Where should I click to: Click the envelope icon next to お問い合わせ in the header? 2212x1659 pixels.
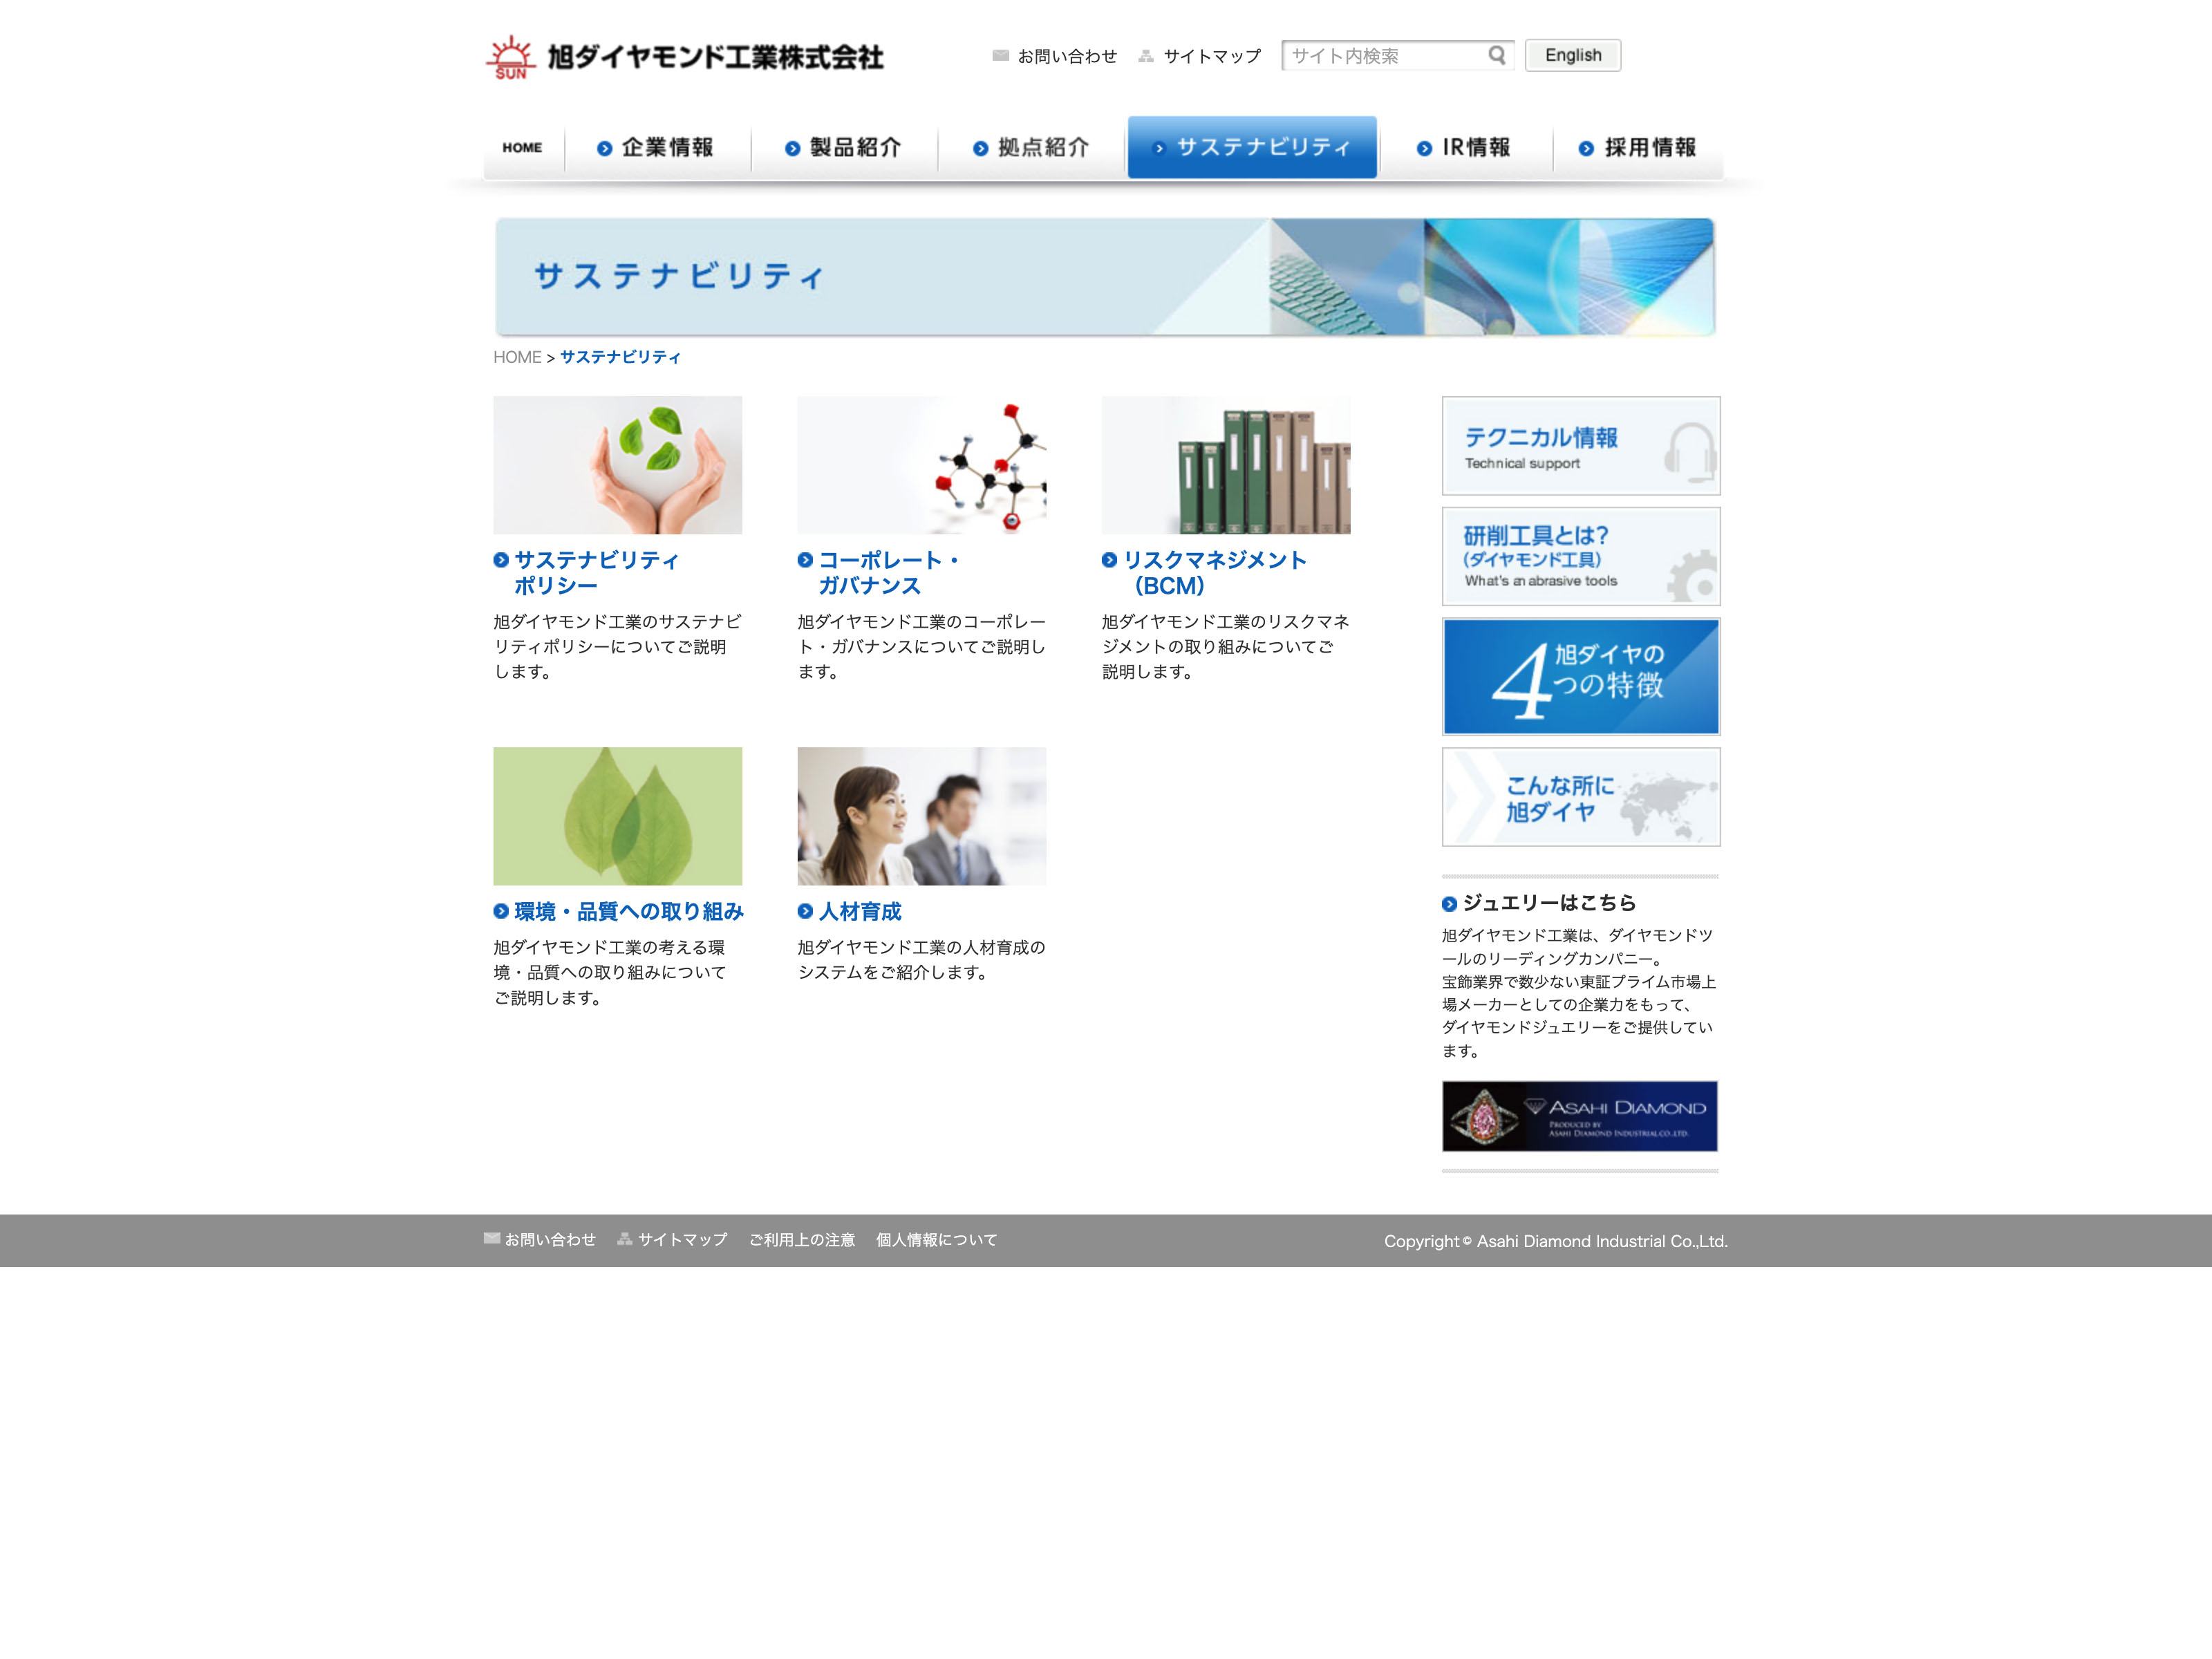pyautogui.click(x=1000, y=56)
